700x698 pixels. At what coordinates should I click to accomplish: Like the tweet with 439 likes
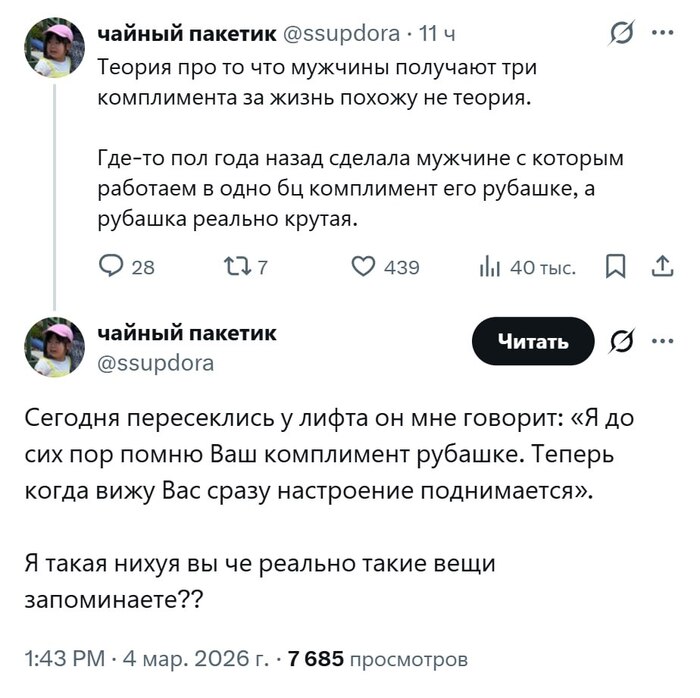click(363, 267)
